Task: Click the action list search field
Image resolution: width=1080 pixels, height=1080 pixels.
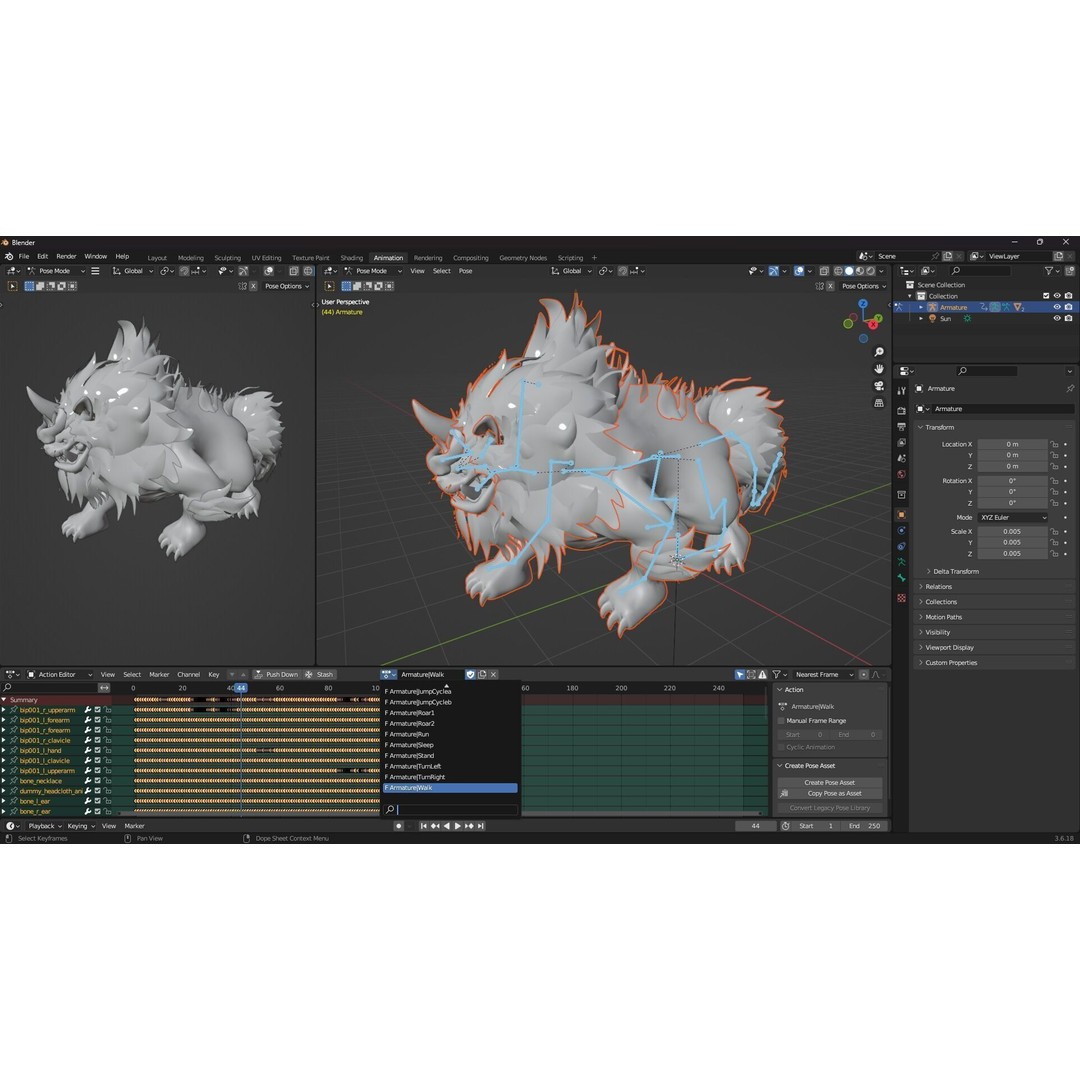Action: coord(450,809)
